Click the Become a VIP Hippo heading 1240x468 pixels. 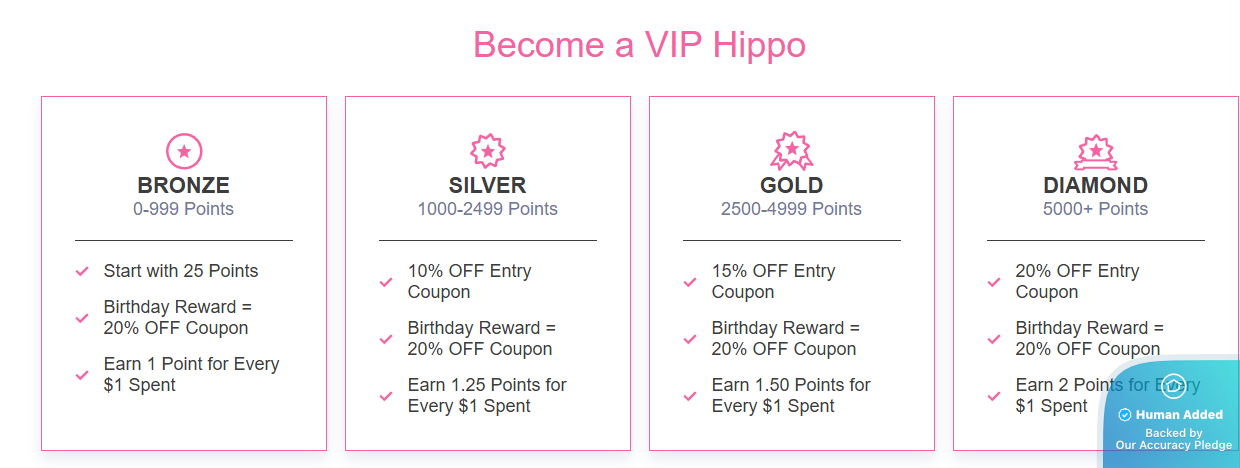639,45
